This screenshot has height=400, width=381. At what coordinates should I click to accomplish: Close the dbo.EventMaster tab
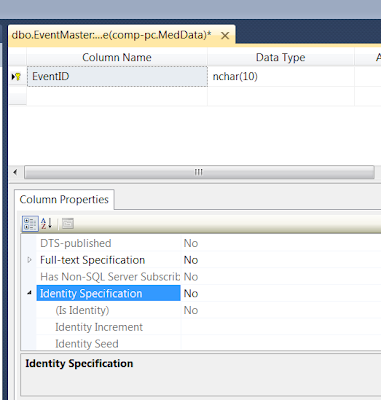pyautogui.click(x=225, y=35)
